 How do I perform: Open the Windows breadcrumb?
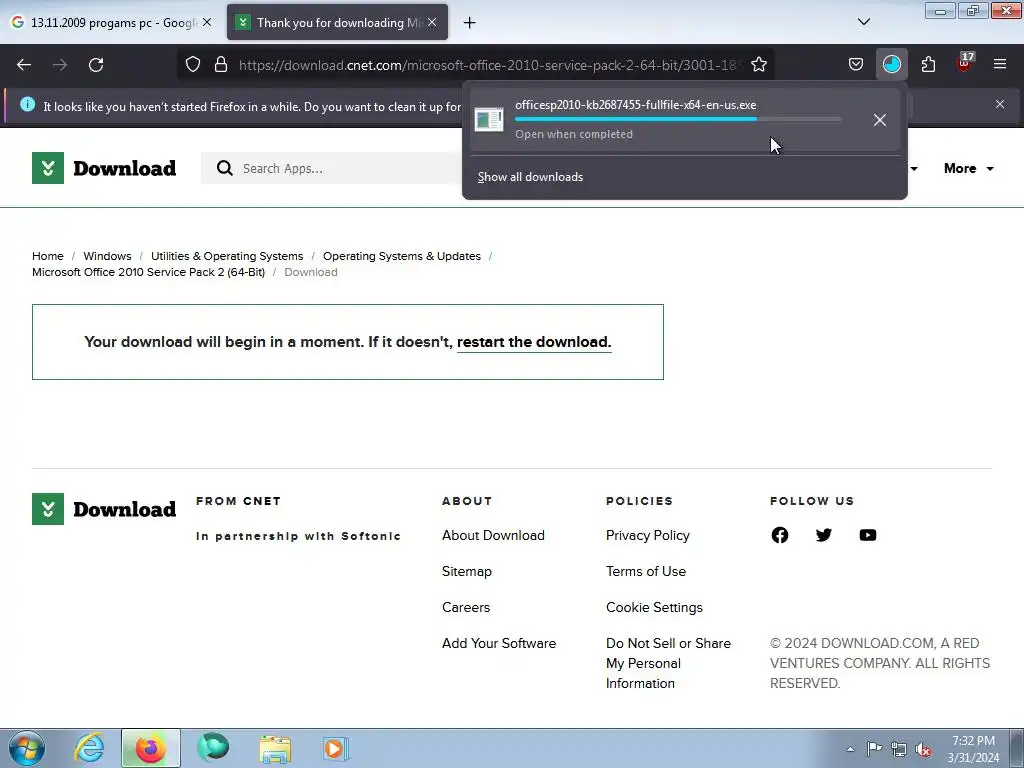107,256
